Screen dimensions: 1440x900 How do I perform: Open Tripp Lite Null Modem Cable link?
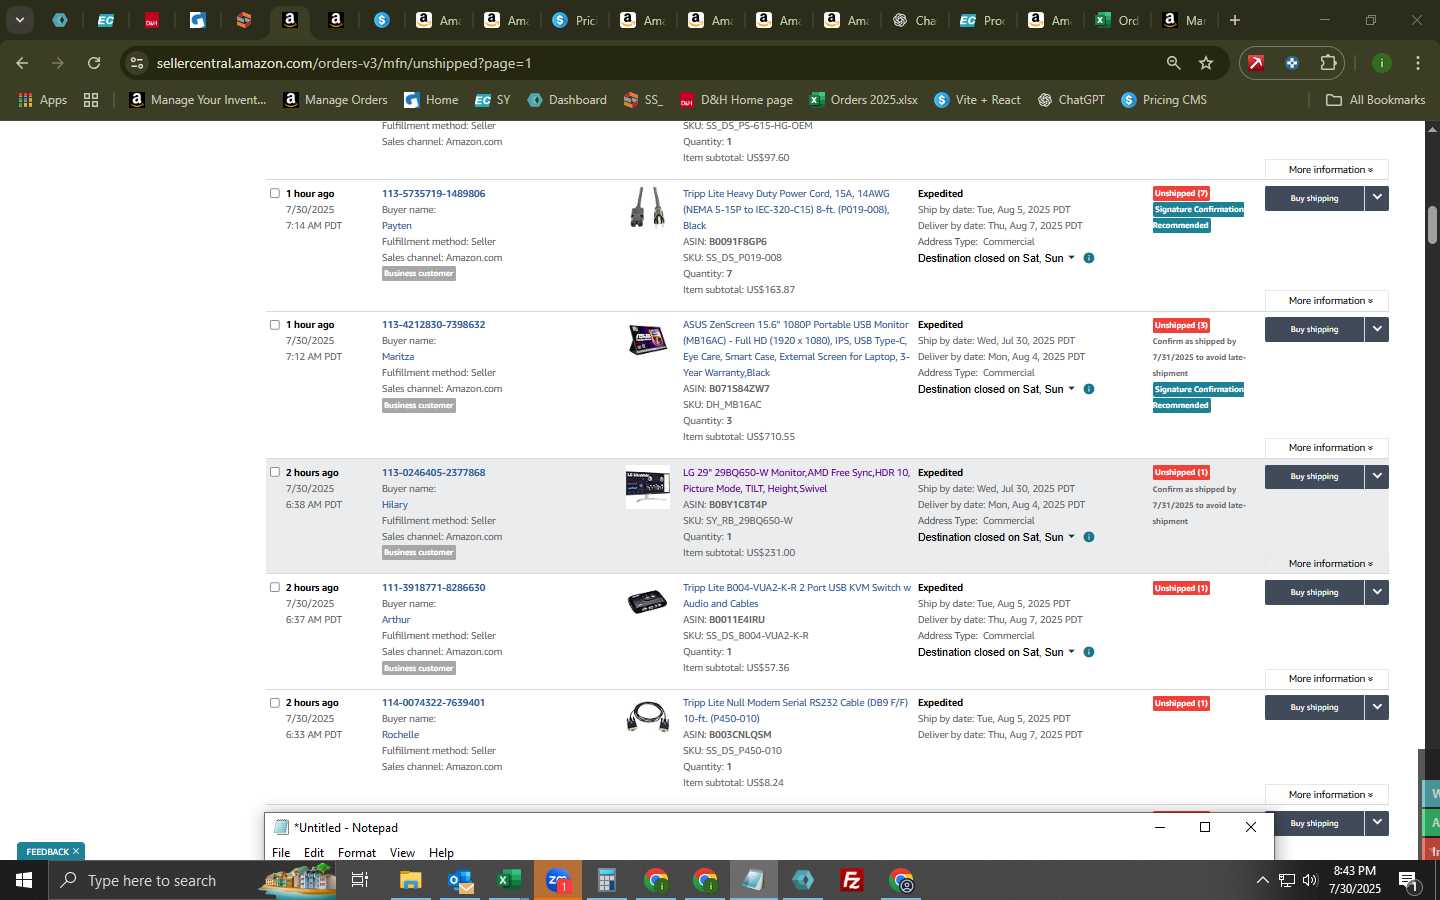coord(795,710)
